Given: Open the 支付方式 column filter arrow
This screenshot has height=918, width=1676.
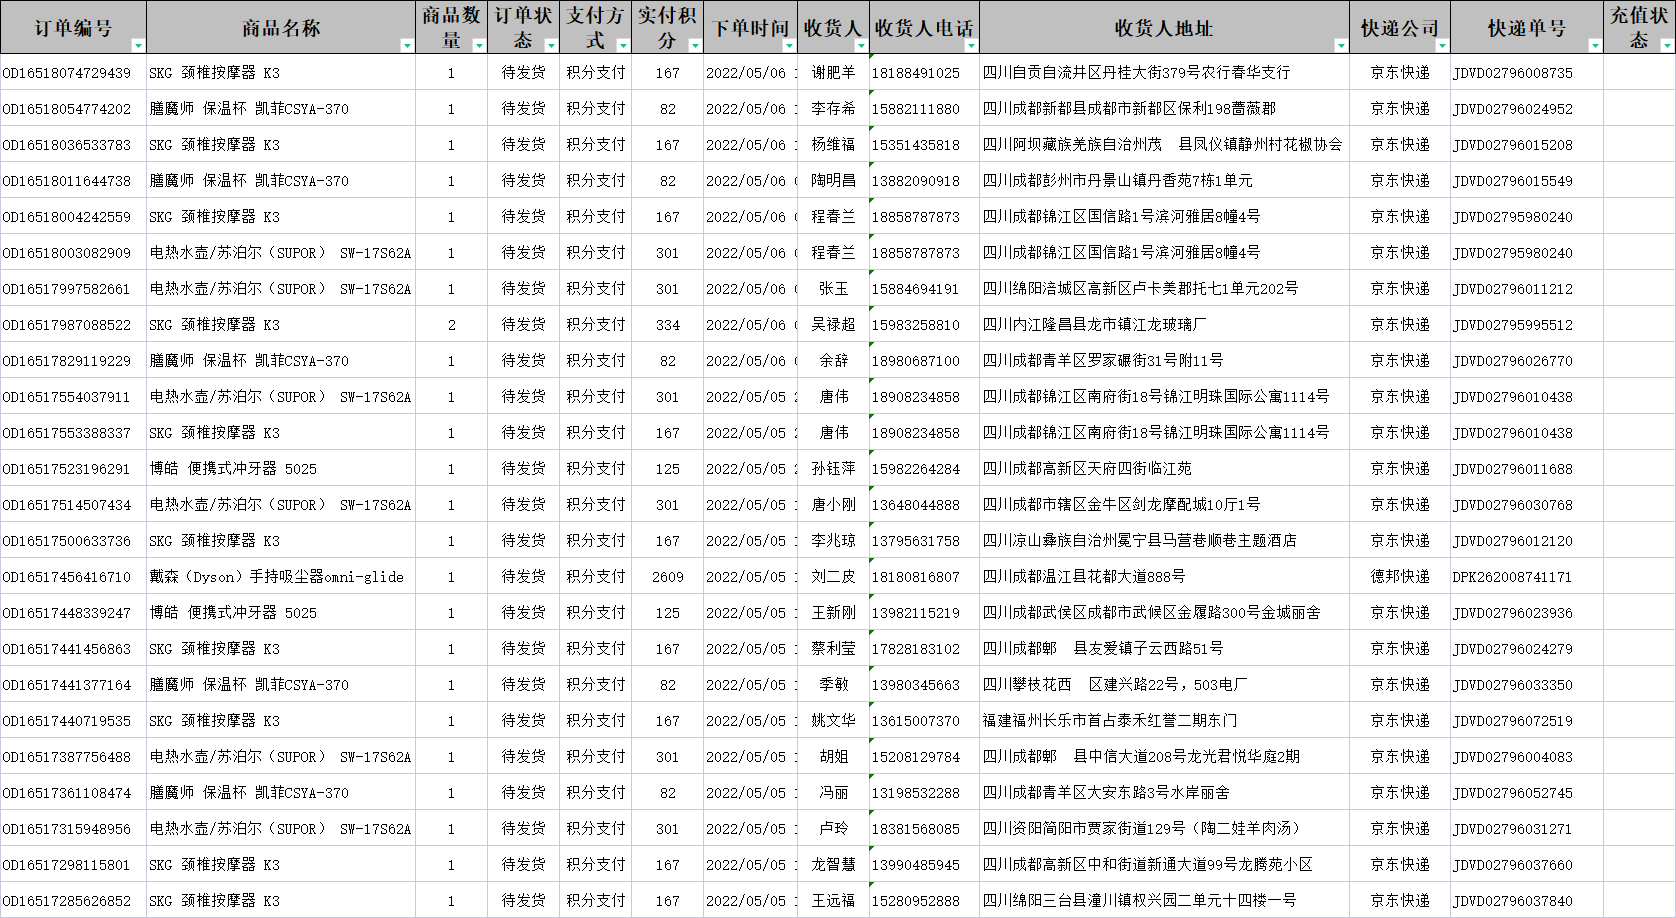Looking at the screenshot, I should 623,46.
